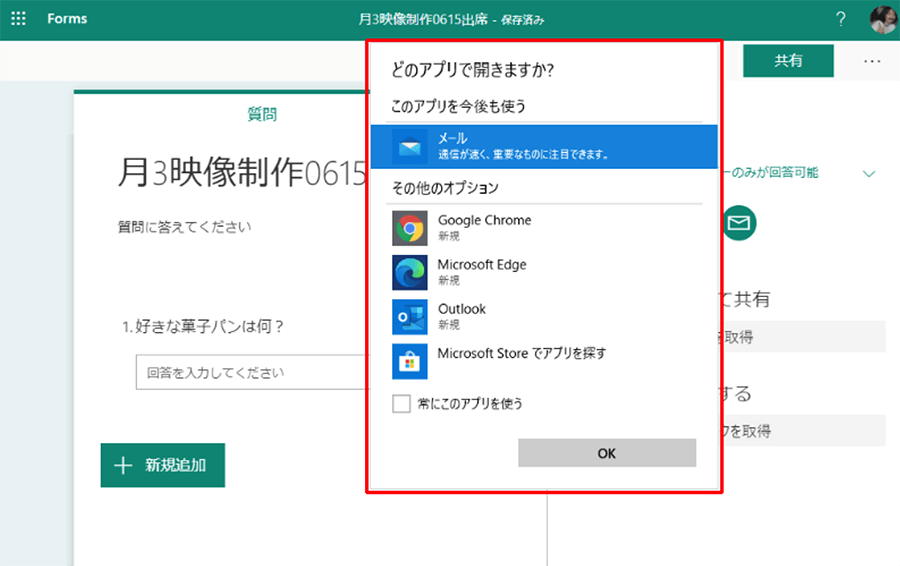Expand the のみが回答可能 dropdown chevron
900x566 pixels.
point(869,173)
